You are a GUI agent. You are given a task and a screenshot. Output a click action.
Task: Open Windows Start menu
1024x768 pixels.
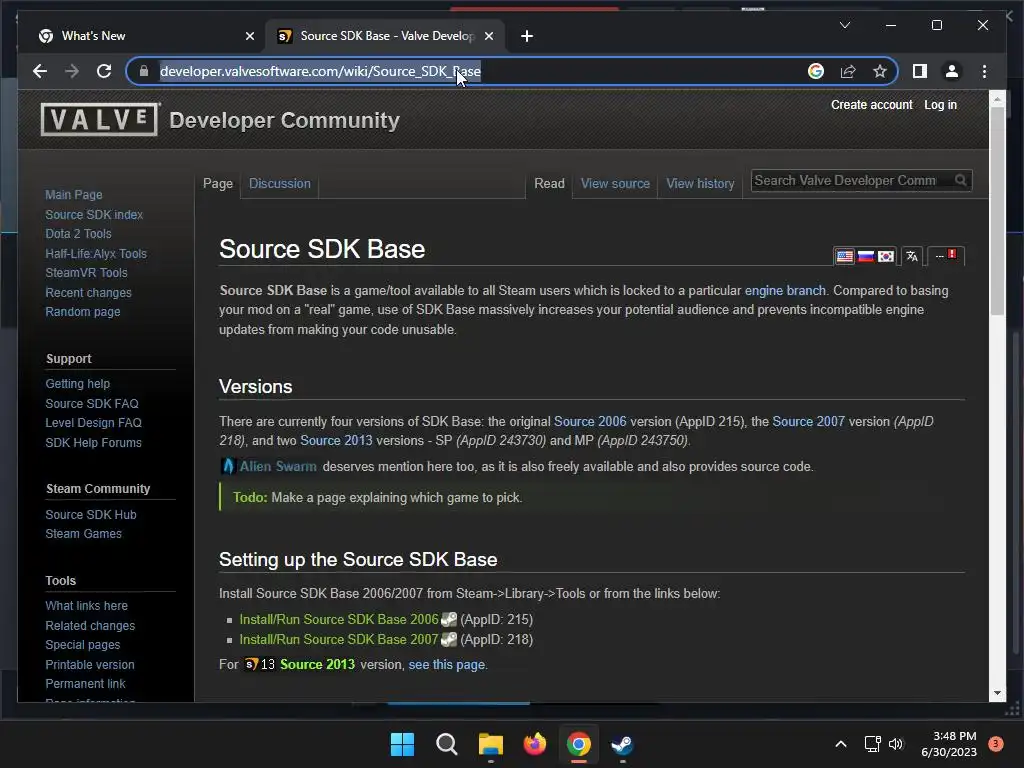pos(402,744)
